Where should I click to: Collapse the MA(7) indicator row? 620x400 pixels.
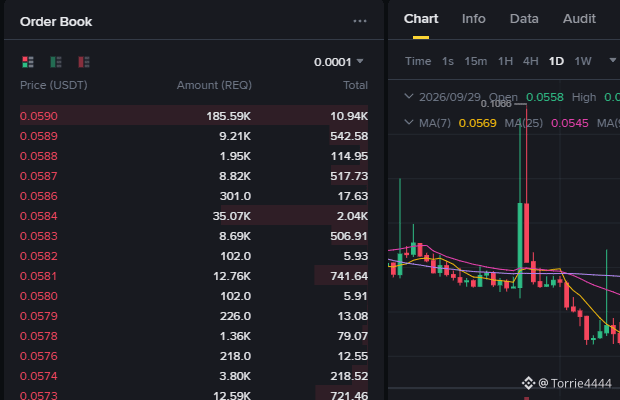(409, 123)
